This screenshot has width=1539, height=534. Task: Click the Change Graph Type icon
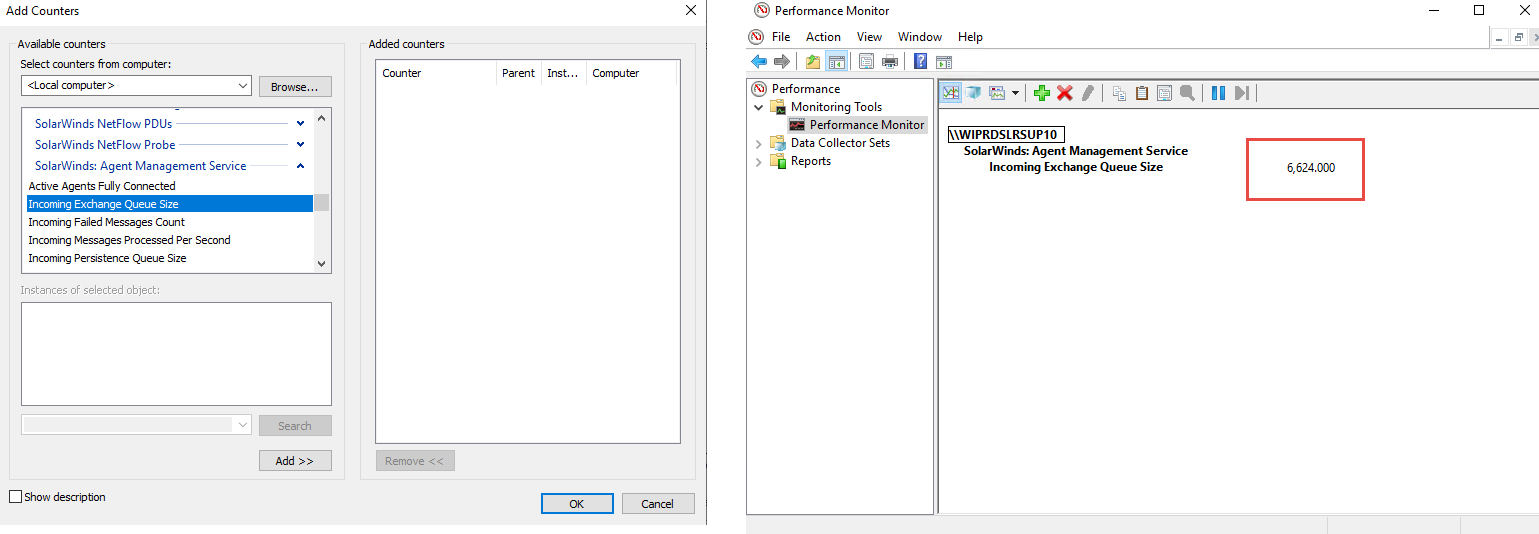pyautogui.click(x=997, y=93)
